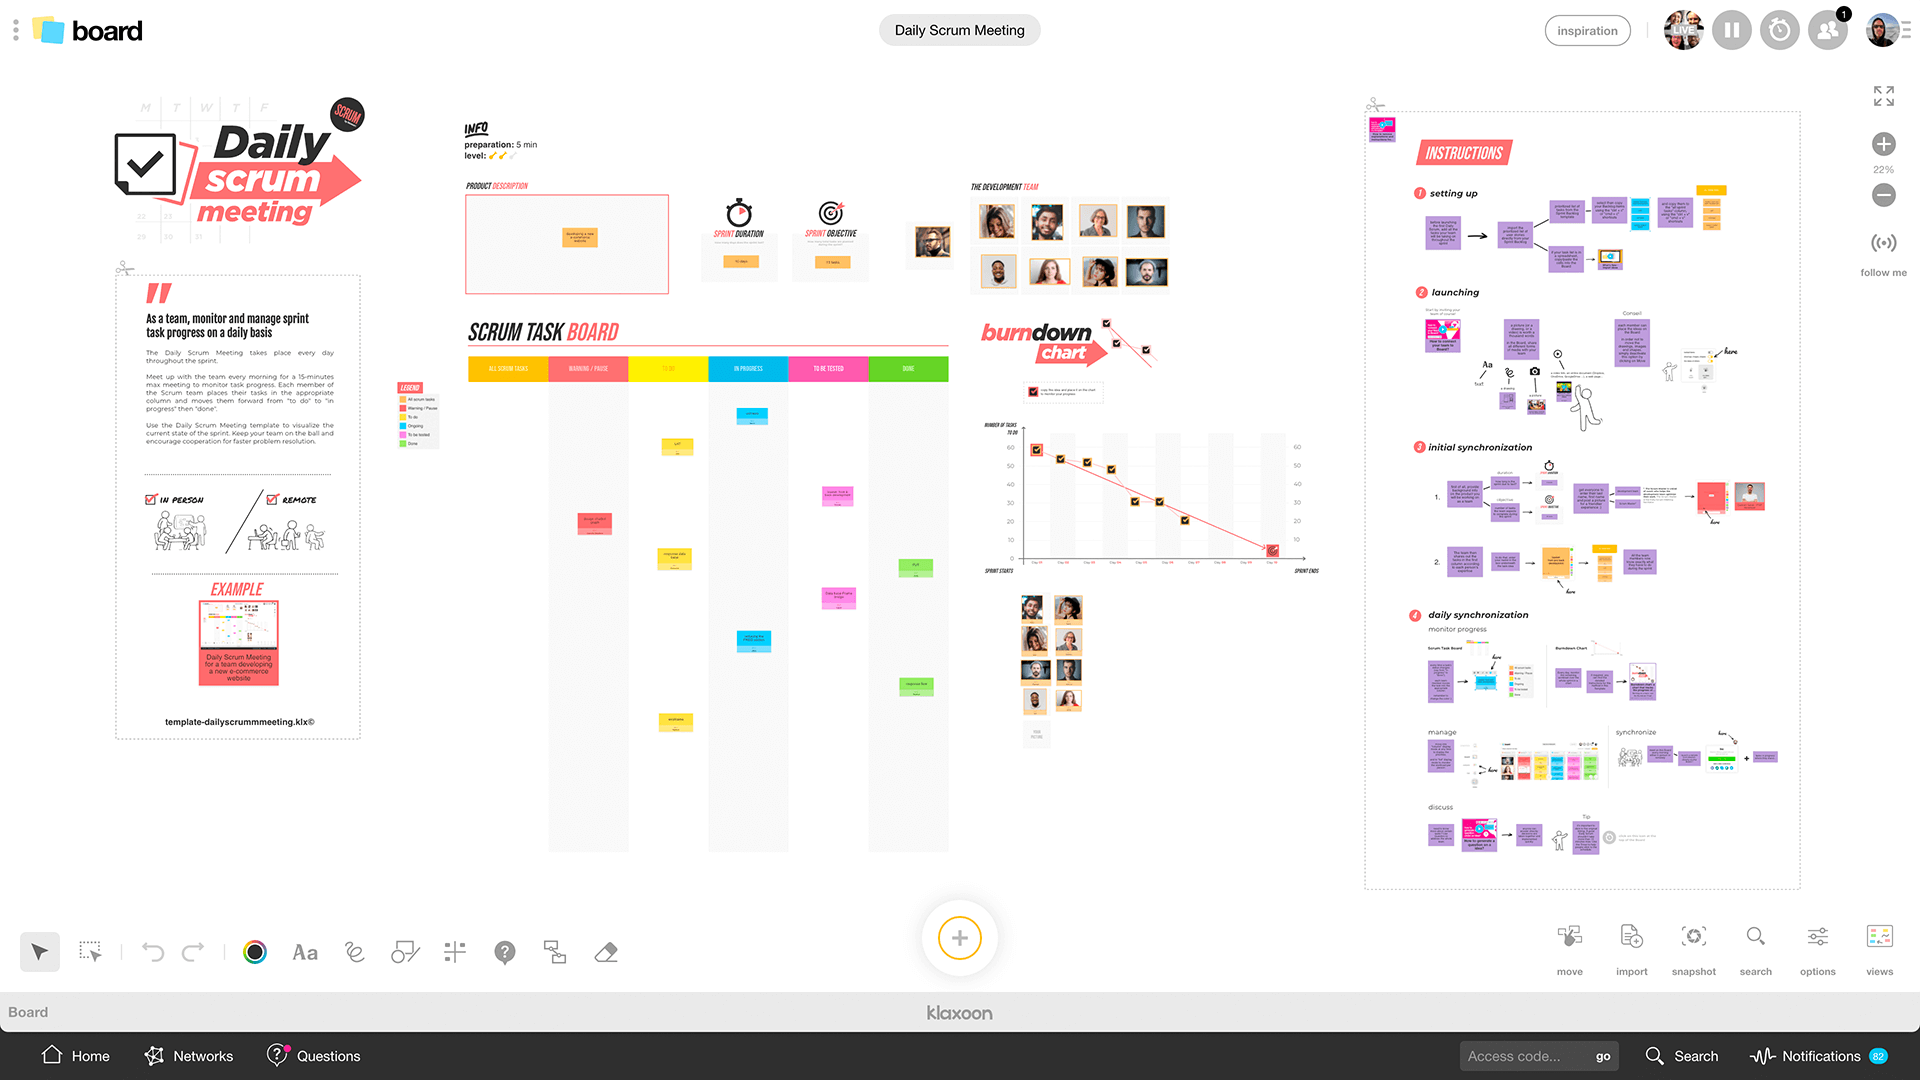
Task: Click the Home menu tab
Action: (76, 1055)
